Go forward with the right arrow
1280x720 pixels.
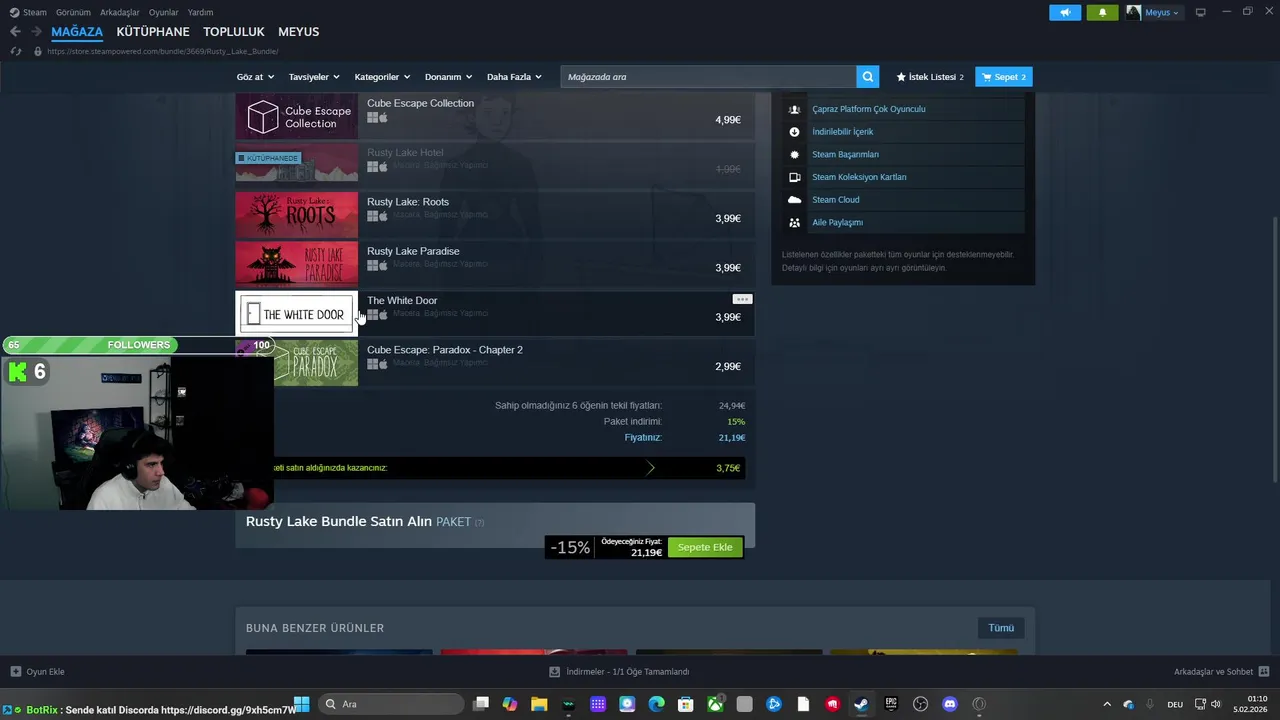pyautogui.click(x=36, y=32)
